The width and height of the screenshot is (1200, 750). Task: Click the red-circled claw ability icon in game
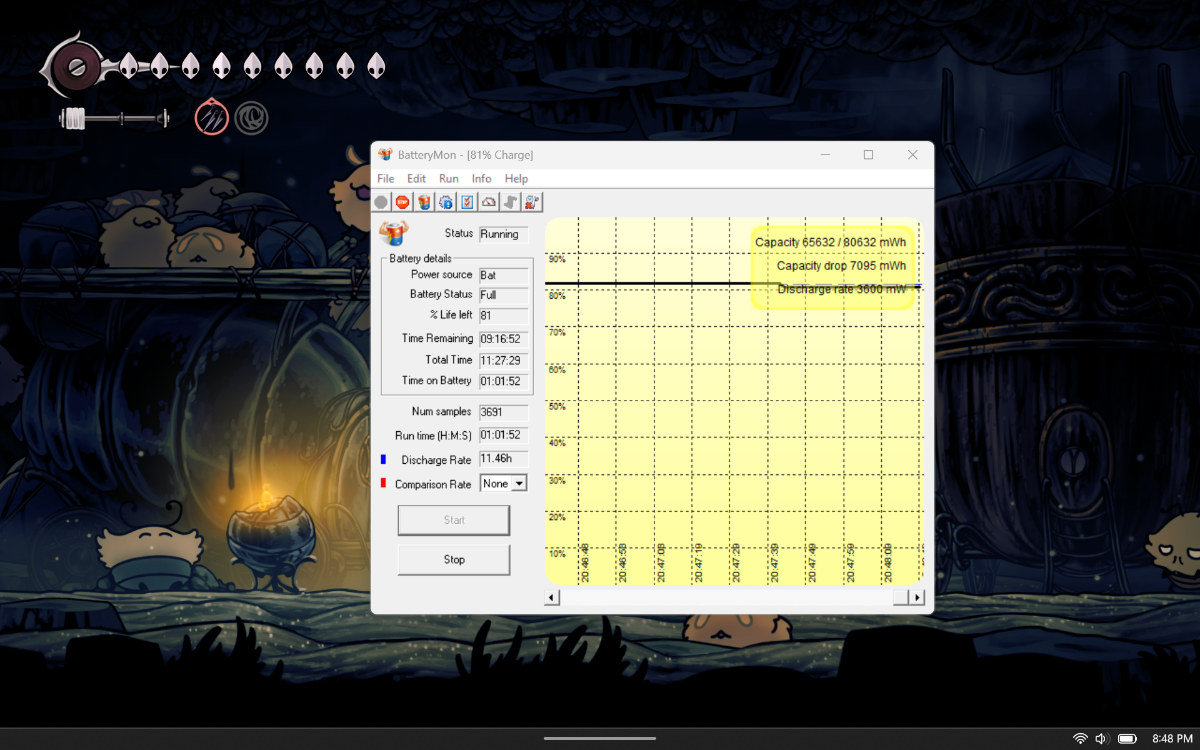click(x=212, y=118)
